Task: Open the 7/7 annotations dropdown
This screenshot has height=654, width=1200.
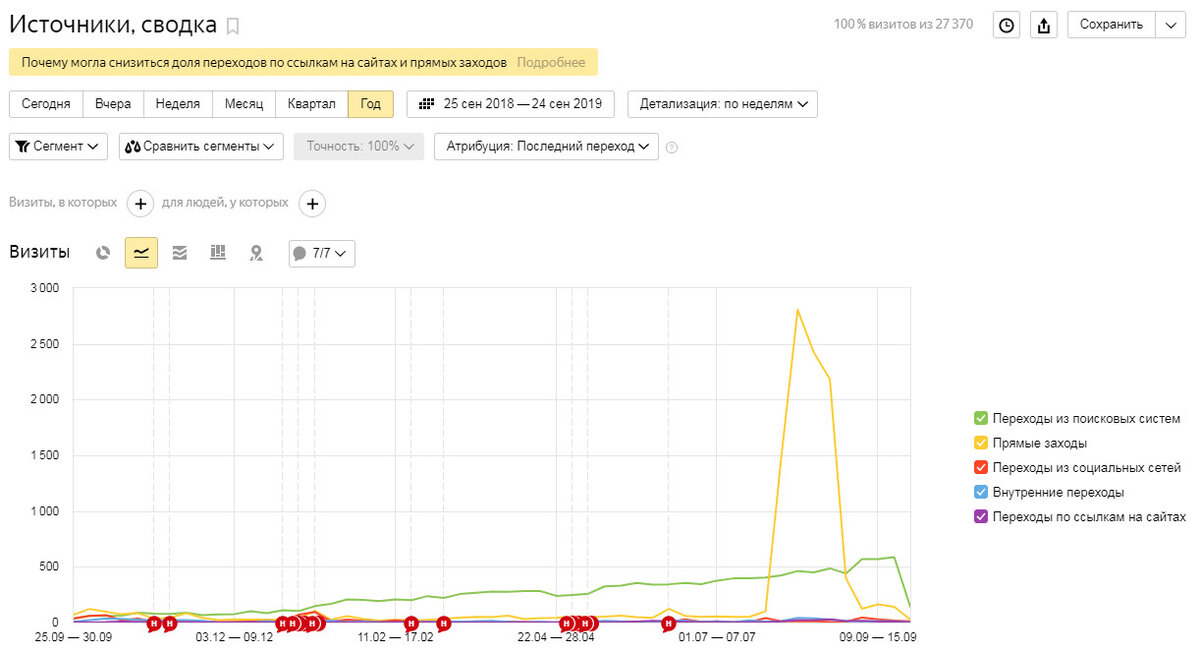Action: (x=322, y=254)
